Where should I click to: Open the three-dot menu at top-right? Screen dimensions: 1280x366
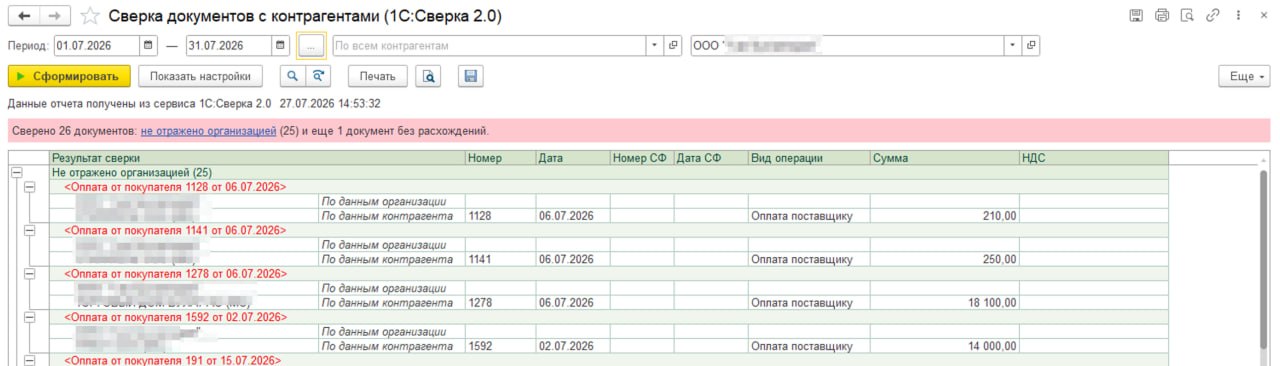(x=1238, y=15)
